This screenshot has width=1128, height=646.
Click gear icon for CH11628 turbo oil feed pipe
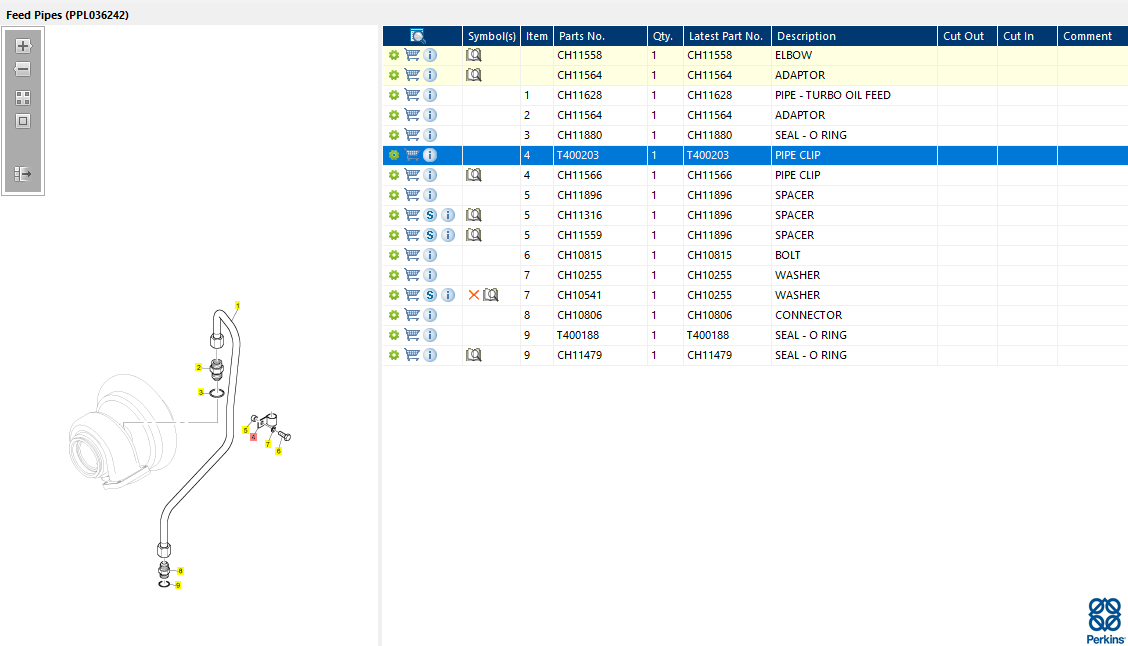pos(394,95)
